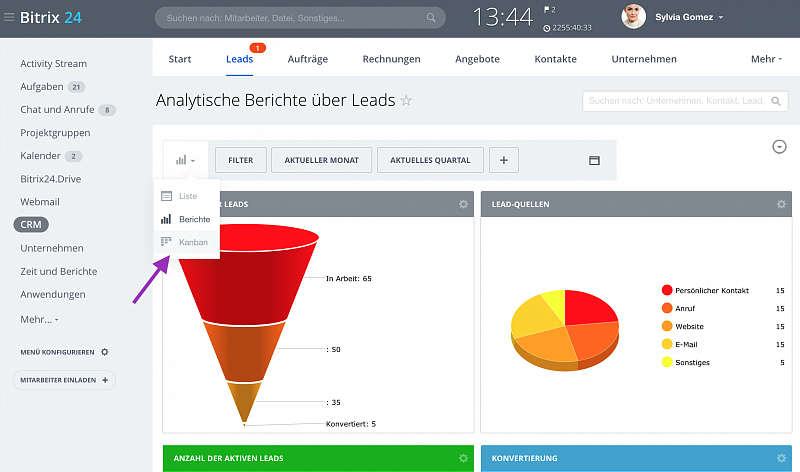Open the settings gear of Lead-Quellen widget

781,204
